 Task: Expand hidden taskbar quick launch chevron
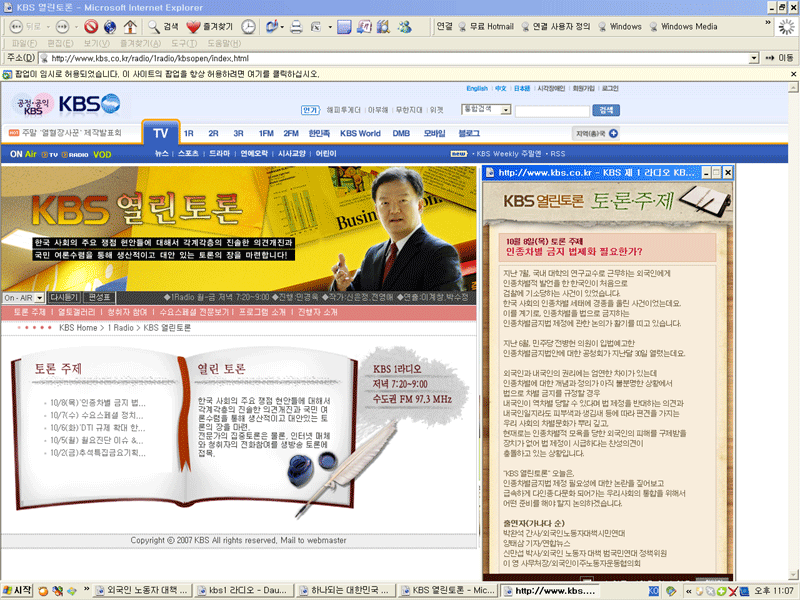coord(86,589)
